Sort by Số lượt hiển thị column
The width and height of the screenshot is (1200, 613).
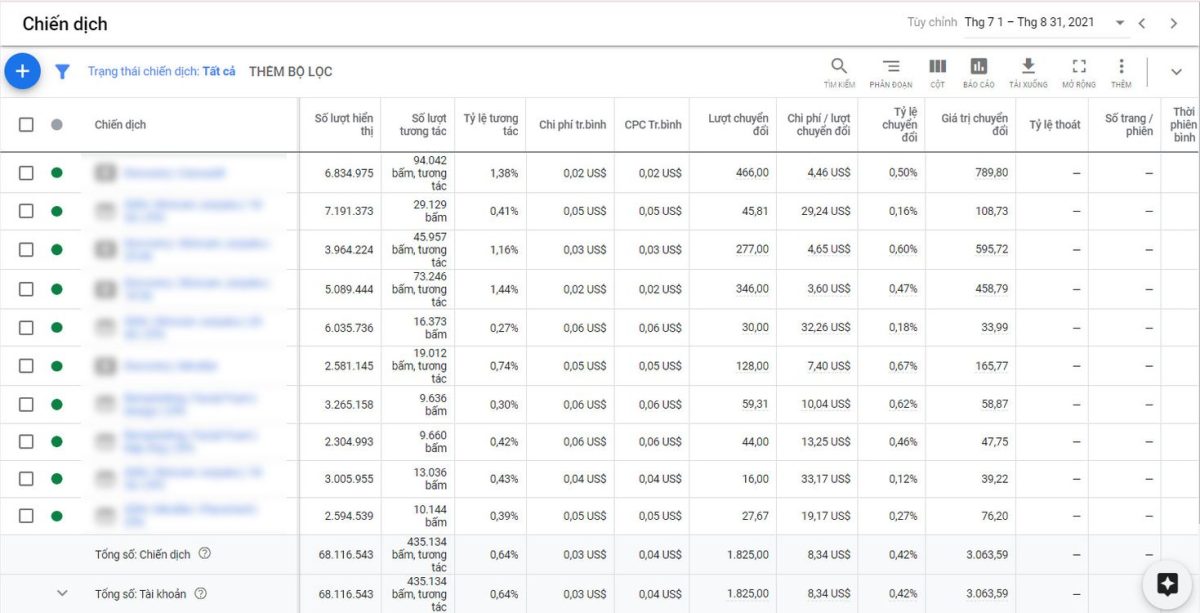(x=344, y=125)
